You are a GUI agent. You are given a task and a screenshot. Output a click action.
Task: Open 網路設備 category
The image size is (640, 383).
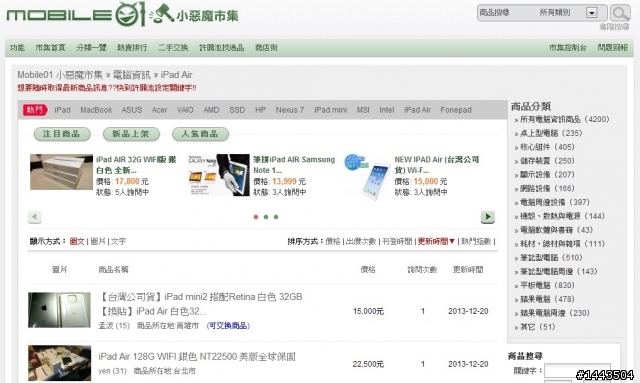(547, 189)
